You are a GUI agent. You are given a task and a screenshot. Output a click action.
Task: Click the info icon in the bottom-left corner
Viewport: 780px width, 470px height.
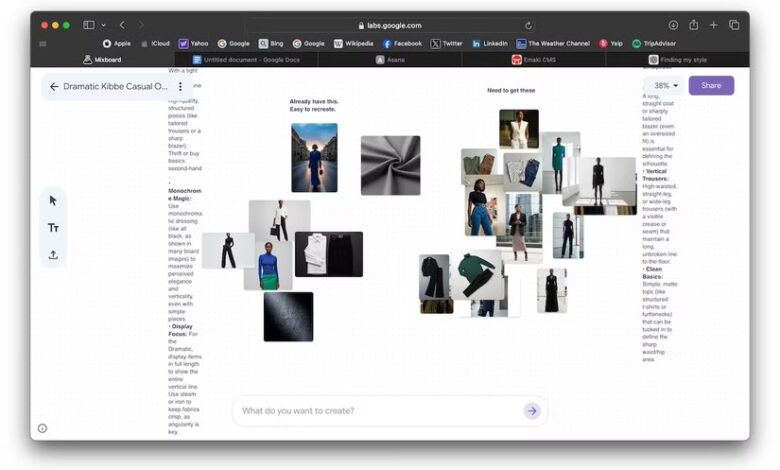(x=42, y=428)
